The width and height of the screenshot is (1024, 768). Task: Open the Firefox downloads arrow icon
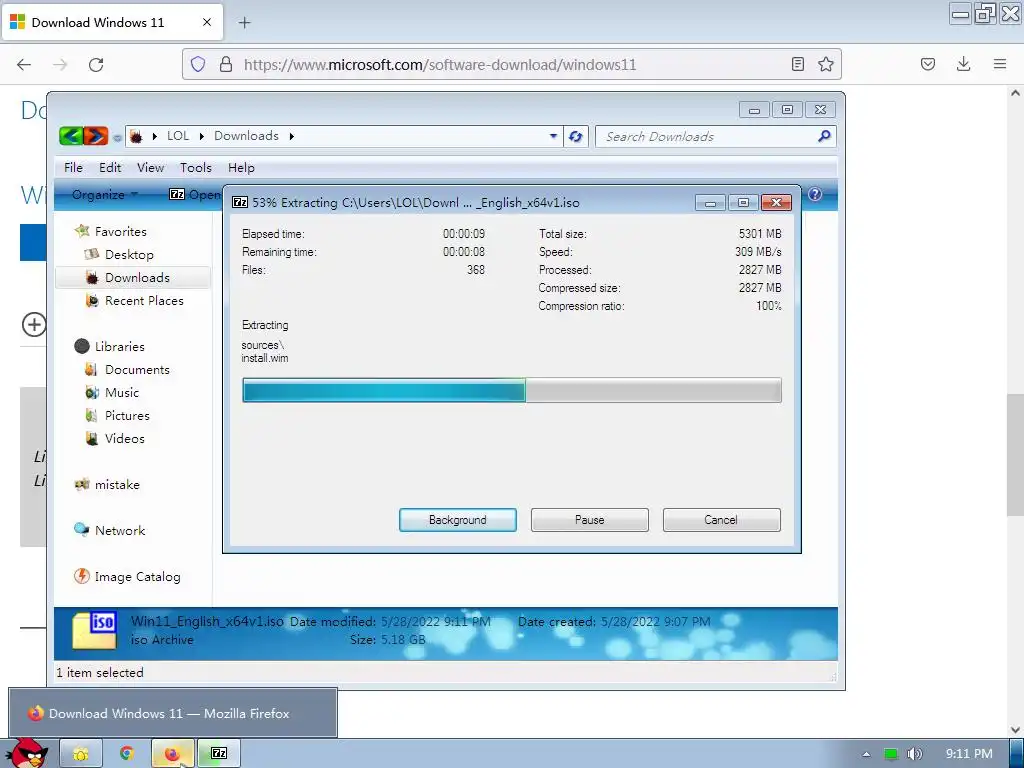click(963, 64)
